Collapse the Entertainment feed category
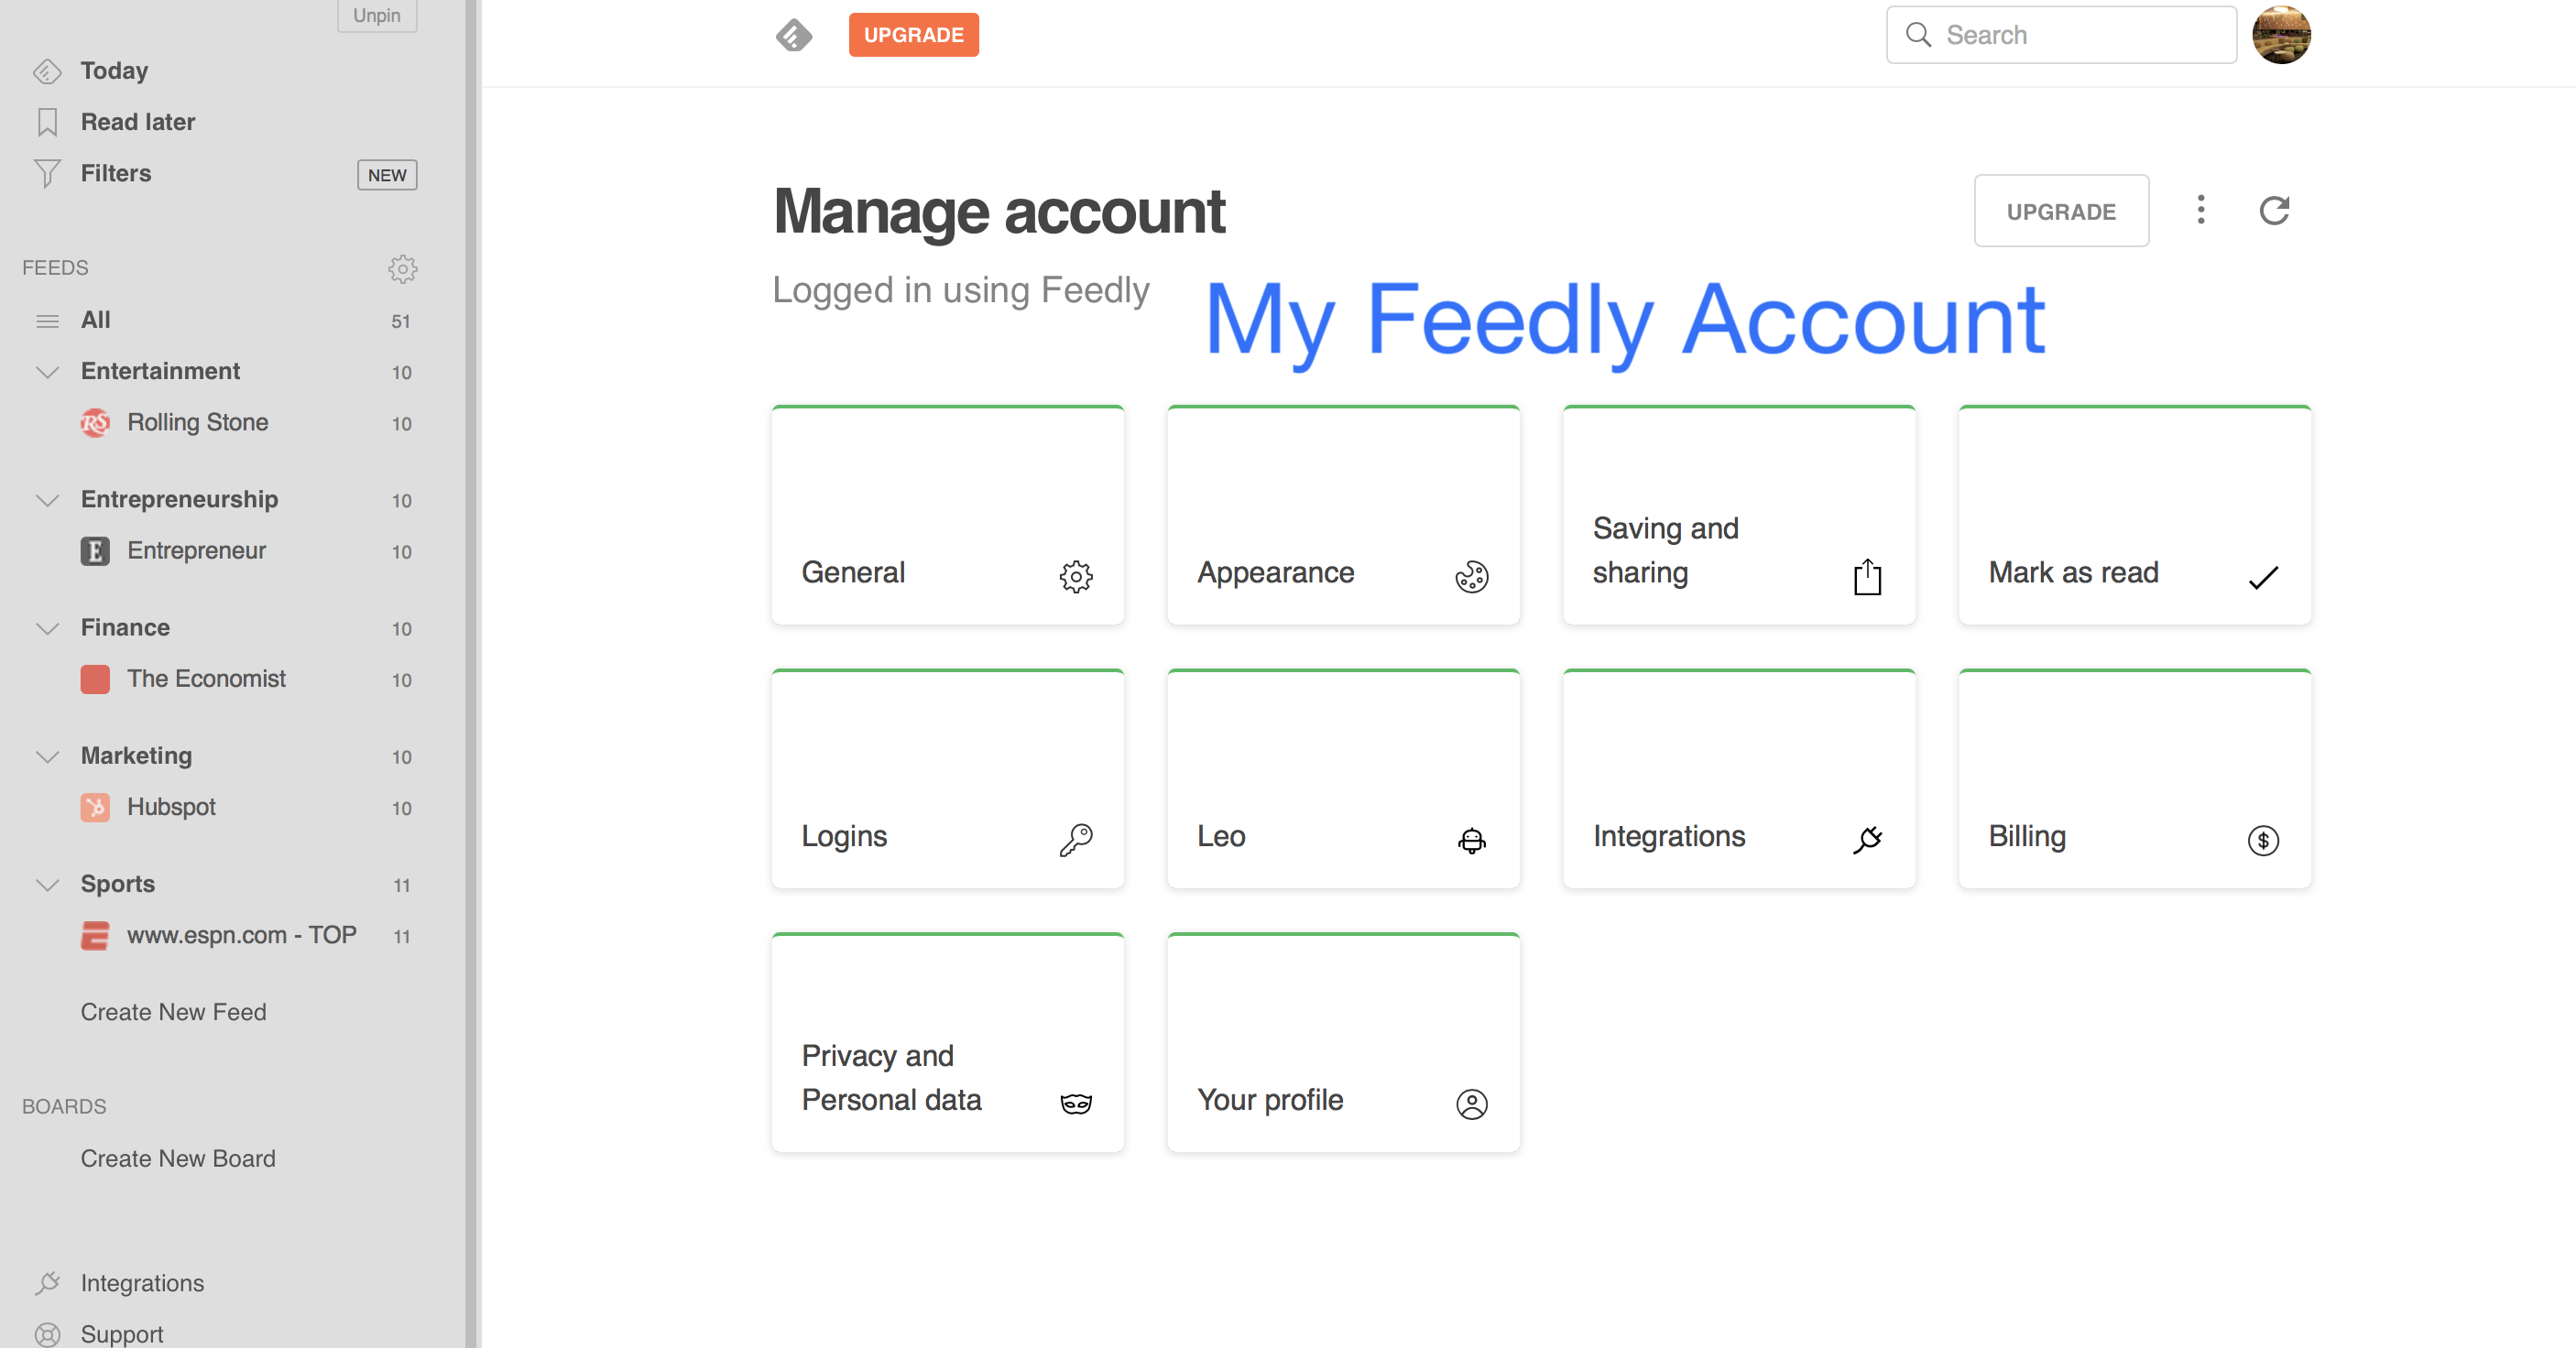Screen dimensions: 2576x1348 47,372
